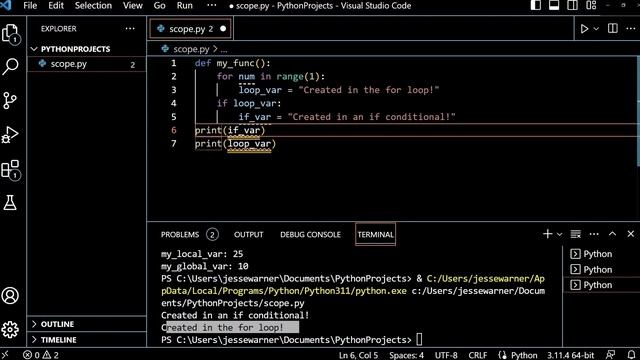
Task: Split the editor right
Action: [x=613, y=29]
